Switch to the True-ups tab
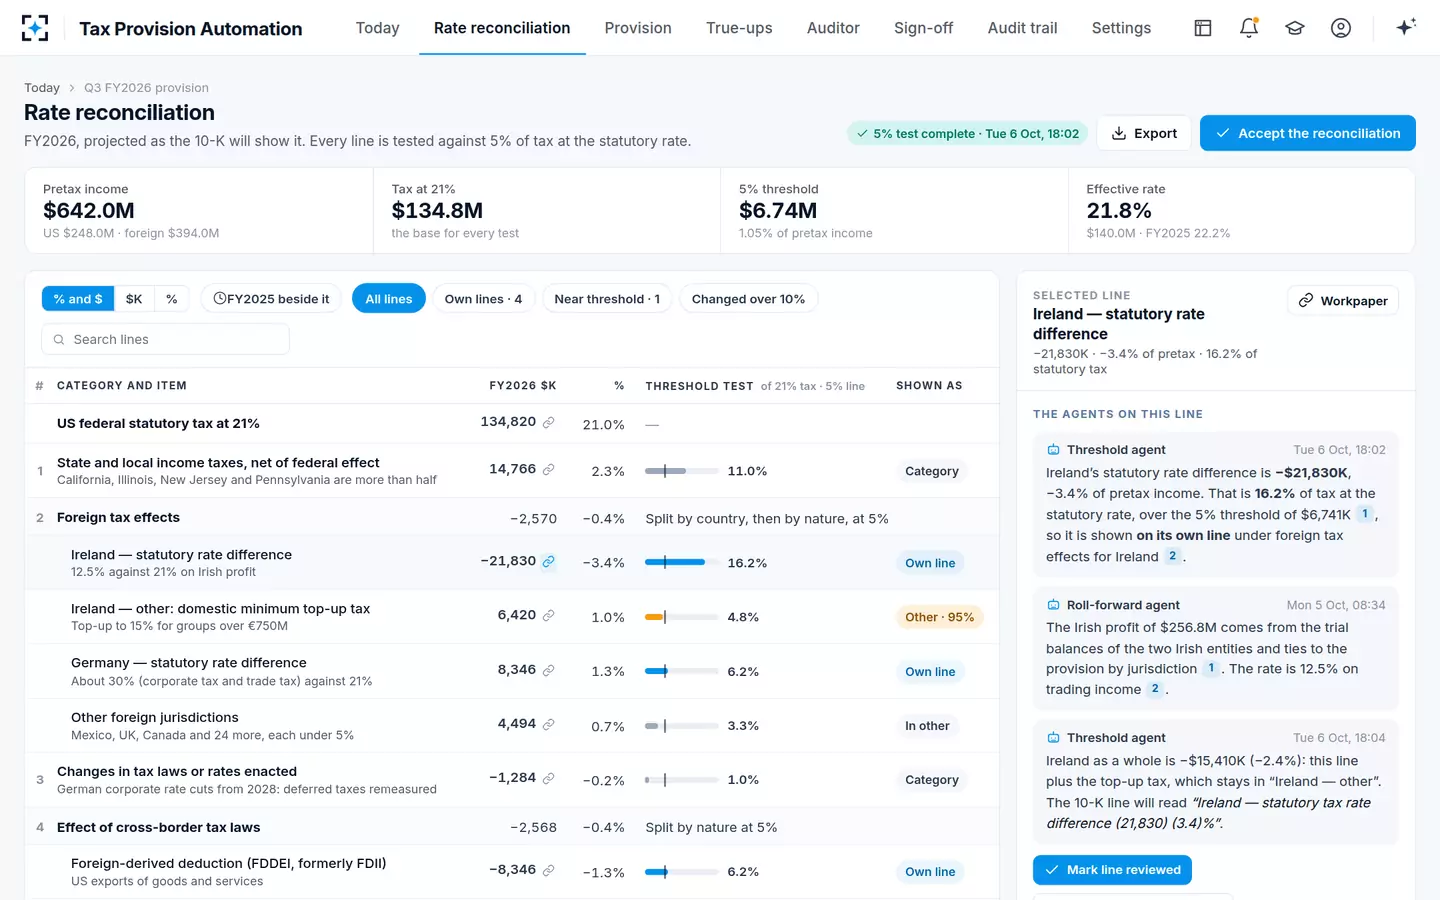Viewport: 1440px width, 900px height. (x=739, y=28)
